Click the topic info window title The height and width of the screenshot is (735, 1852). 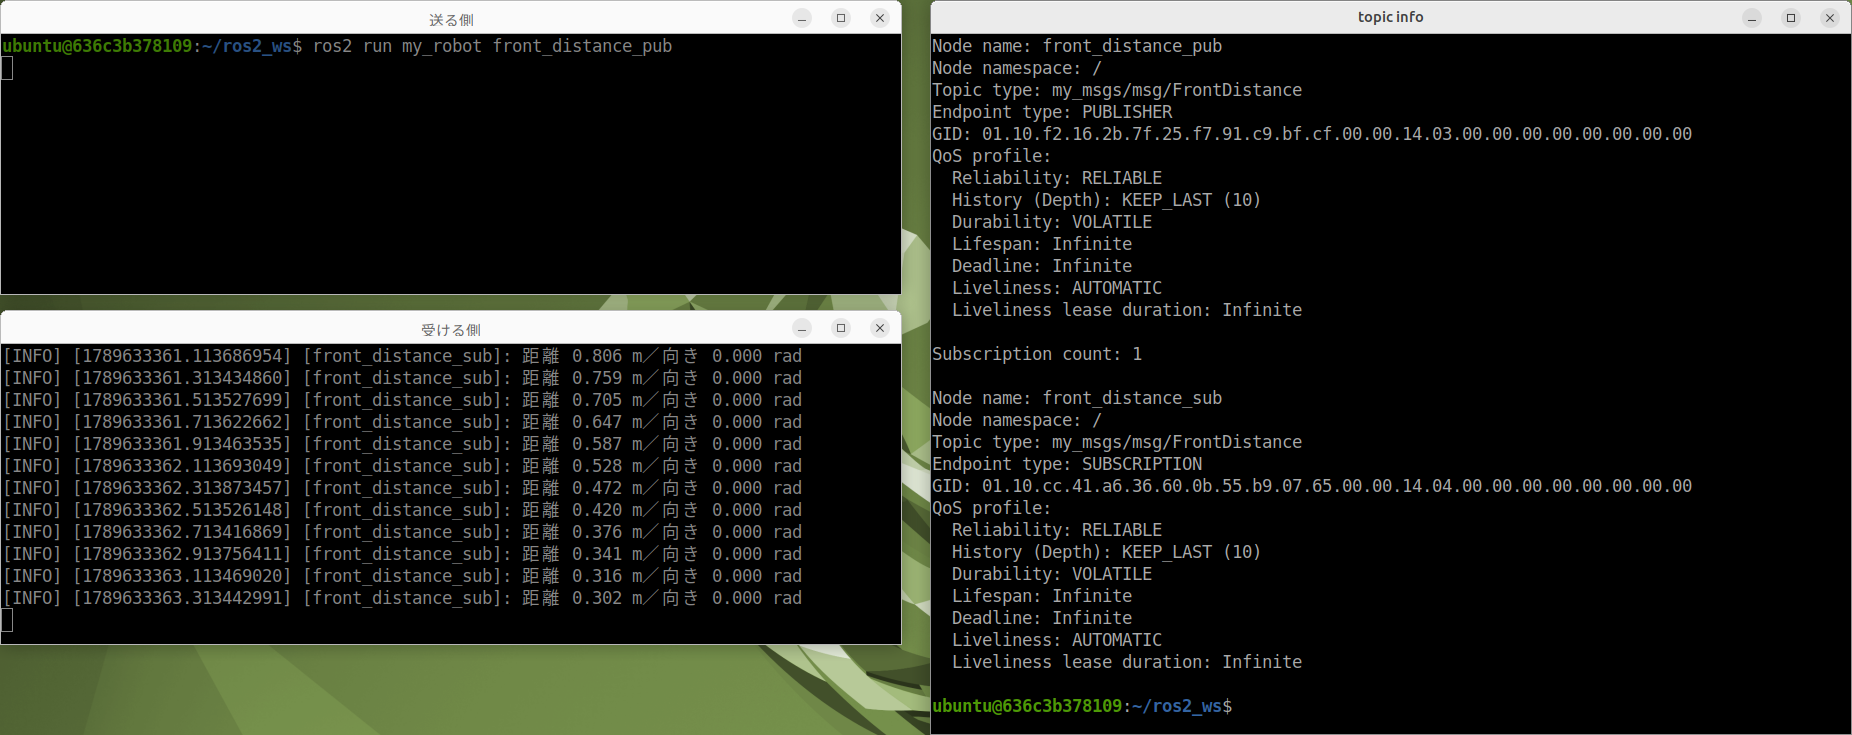1390,17
